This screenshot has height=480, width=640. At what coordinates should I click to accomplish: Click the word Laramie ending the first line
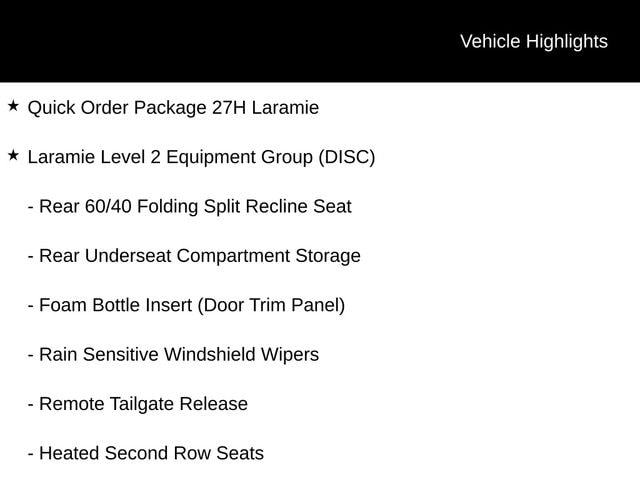point(285,107)
